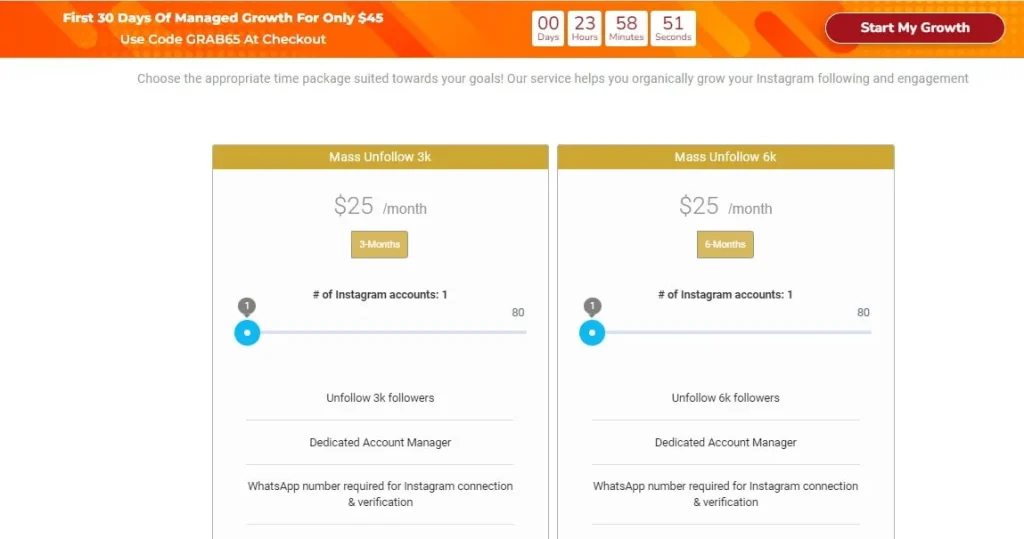The image size is (1024, 539).
Task: Select the 6-Months plan button
Action: point(725,244)
